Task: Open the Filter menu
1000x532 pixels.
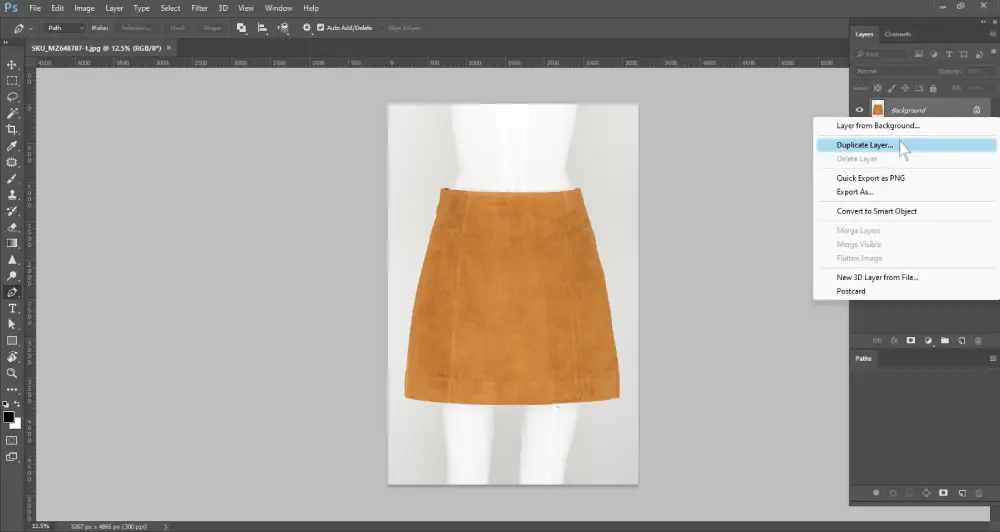Action: pyautogui.click(x=200, y=8)
